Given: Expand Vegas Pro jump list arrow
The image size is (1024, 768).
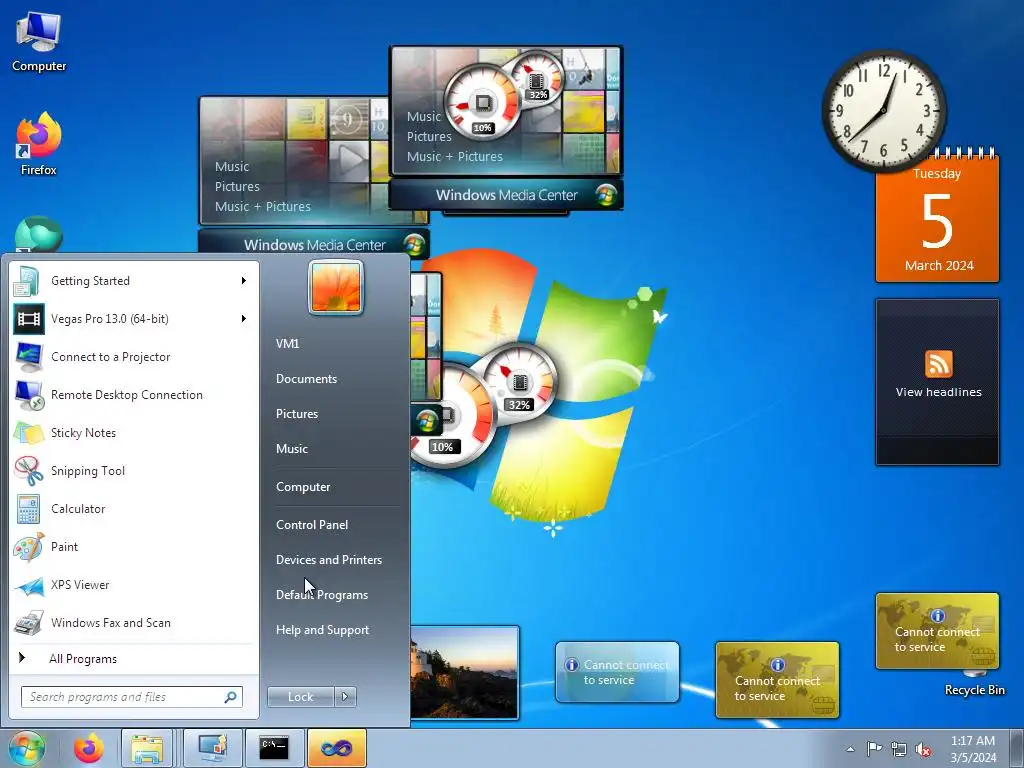Looking at the screenshot, I should pyautogui.click(x=244, y=319).
